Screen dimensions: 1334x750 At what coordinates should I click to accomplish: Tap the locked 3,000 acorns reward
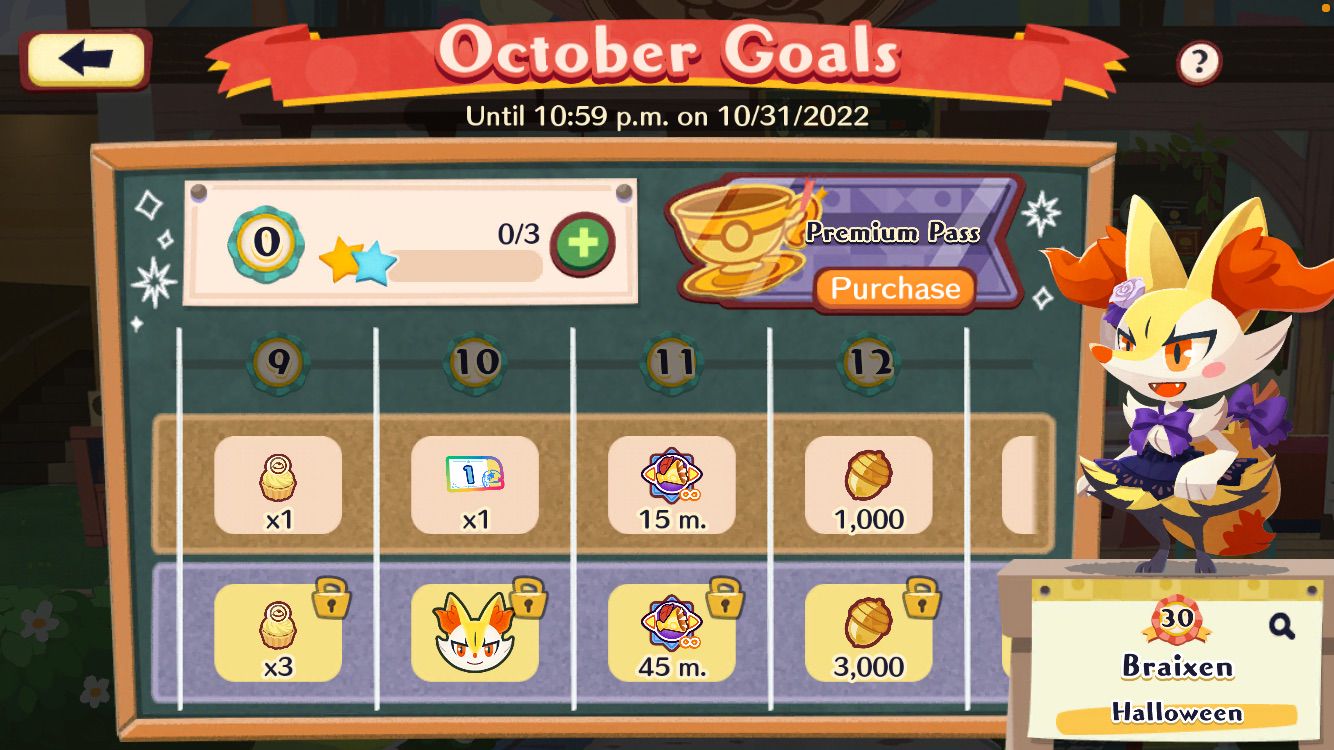869,633
